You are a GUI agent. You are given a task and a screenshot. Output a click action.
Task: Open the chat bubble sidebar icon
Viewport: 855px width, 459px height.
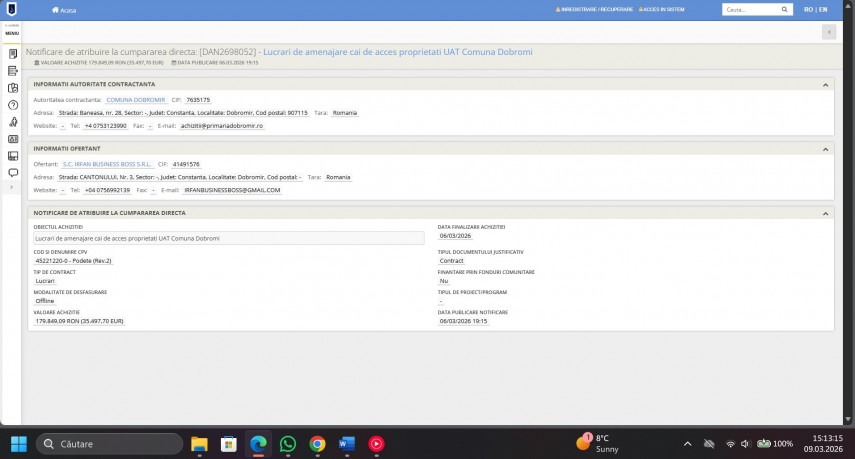13,172
